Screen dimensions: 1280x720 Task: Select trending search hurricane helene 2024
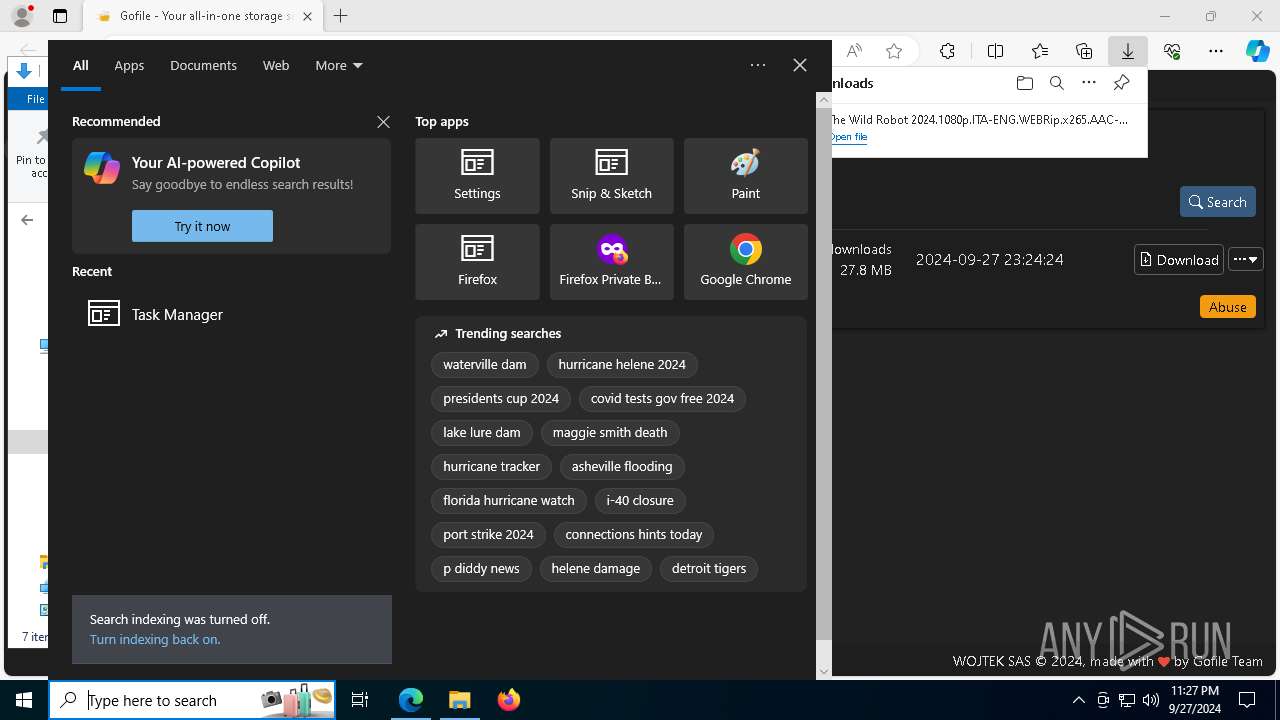click(622, 365)
